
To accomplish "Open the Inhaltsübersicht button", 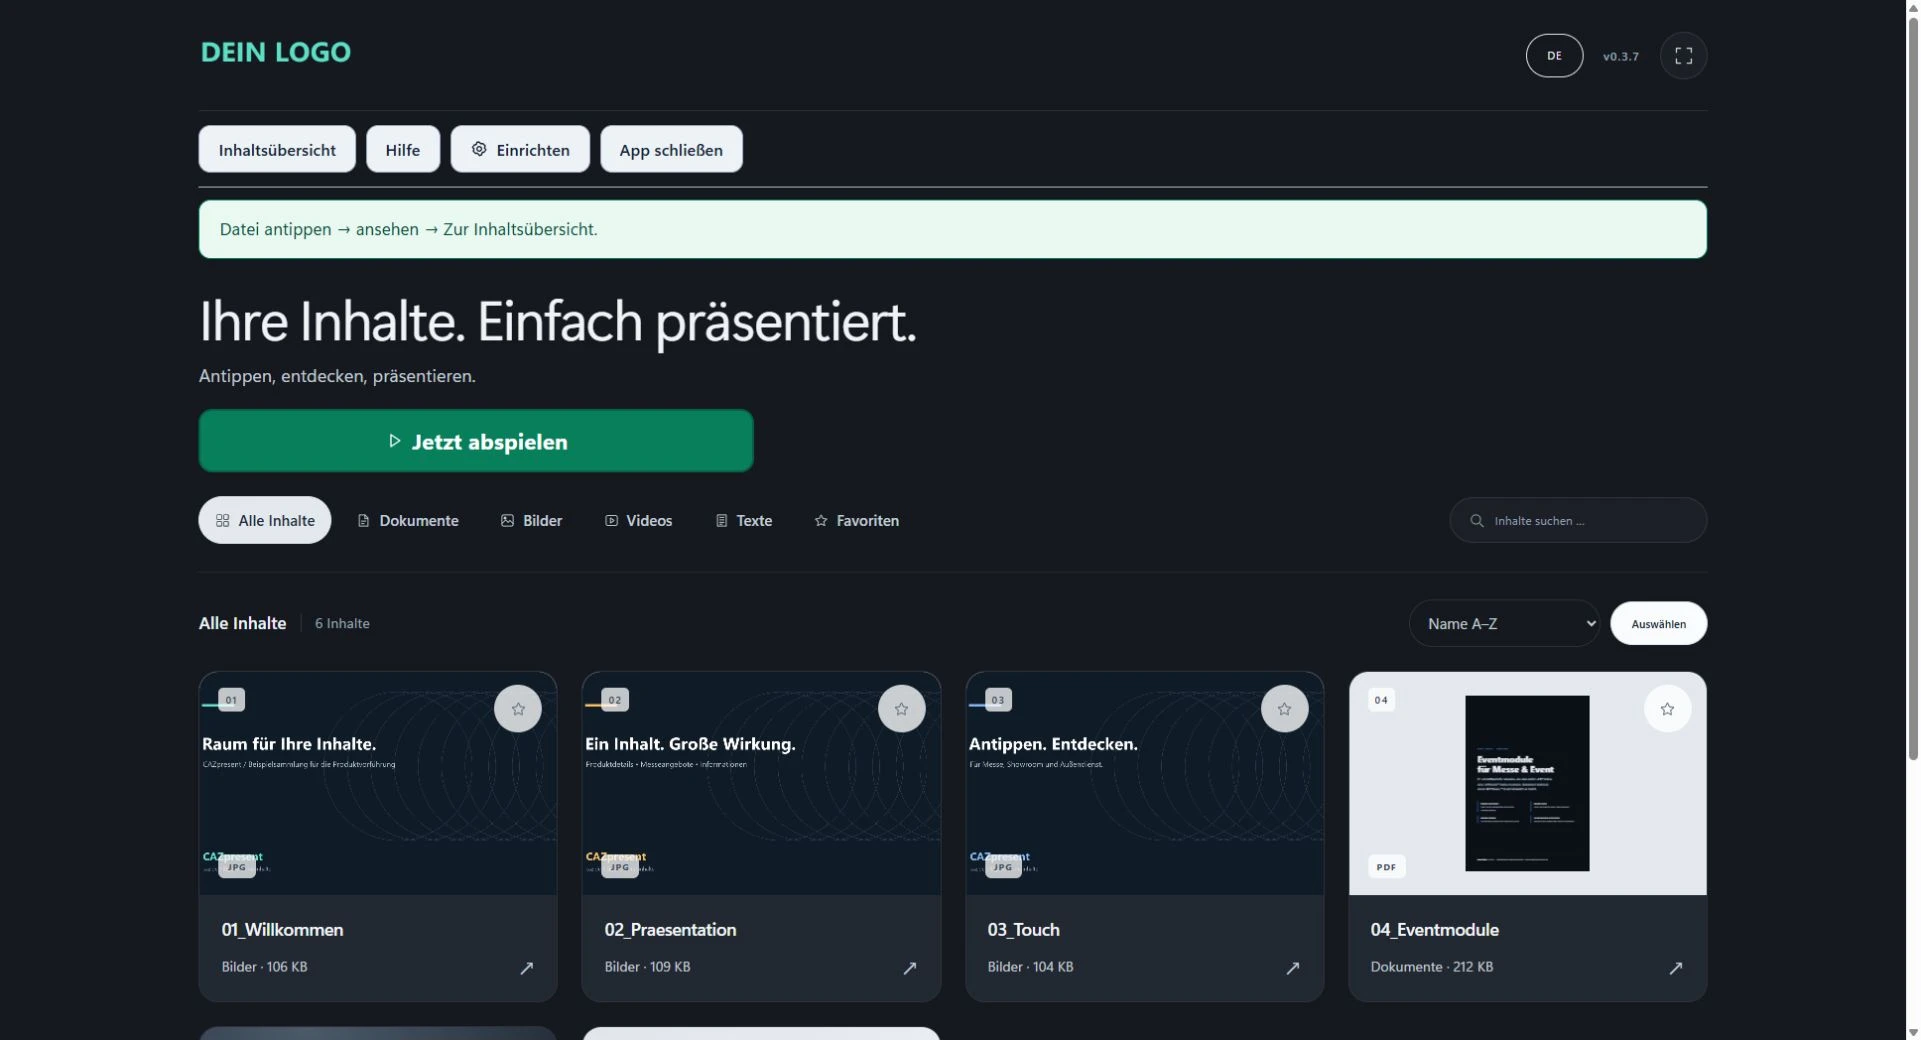I will point(277,150).
